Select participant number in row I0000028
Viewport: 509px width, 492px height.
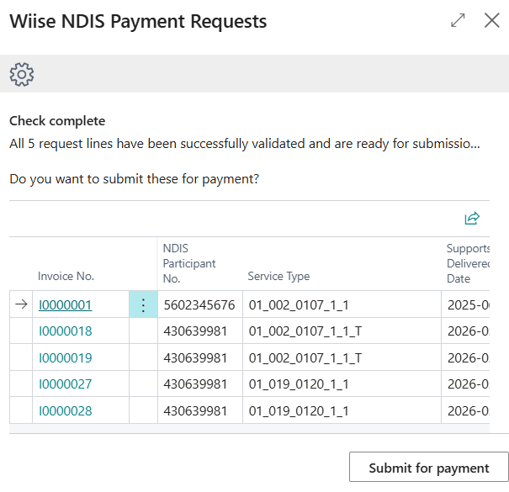(x=200, y=410)
